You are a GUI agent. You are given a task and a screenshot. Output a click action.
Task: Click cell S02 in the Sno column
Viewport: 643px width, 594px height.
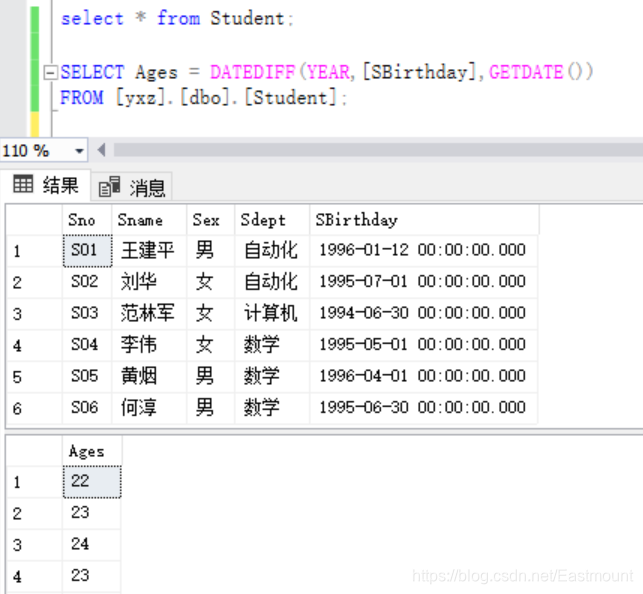tap(87, 282)
